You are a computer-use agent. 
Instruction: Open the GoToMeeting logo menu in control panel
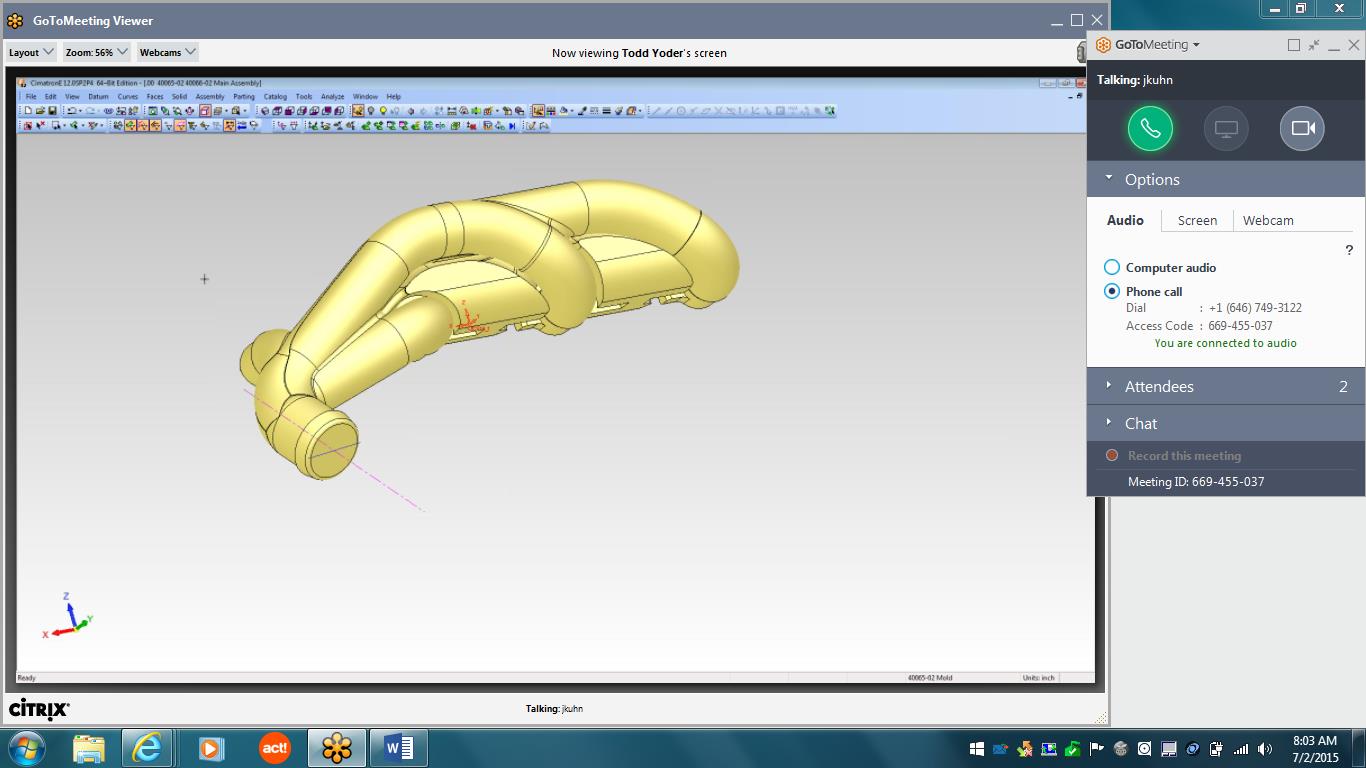coord(1148,45)
